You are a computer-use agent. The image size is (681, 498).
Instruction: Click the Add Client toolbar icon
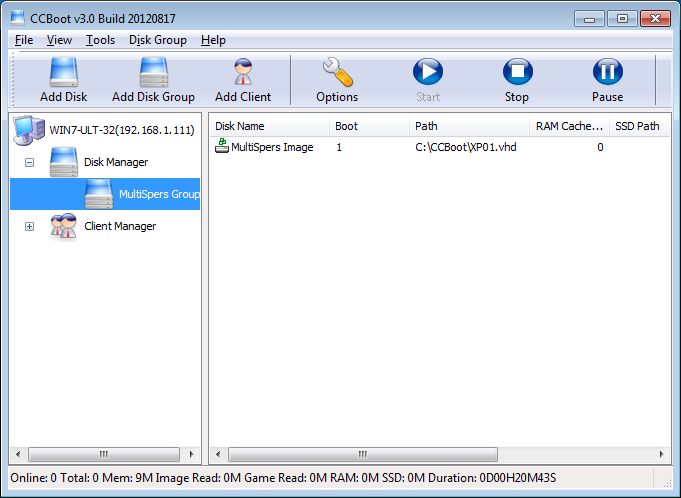click(243, 72)
